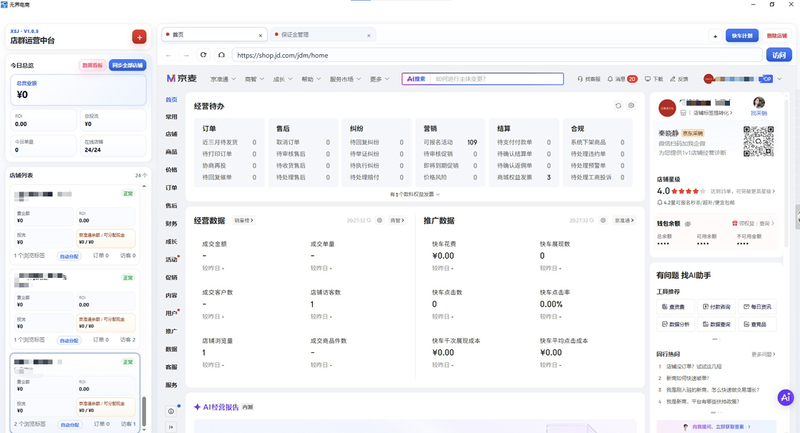The image size is (800, 433).
Task: Expand the 帮助 menu
Action: point(311,79)
